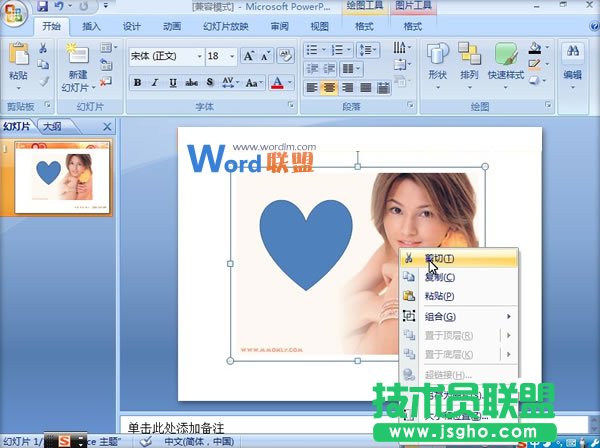Screen dimensions: 600x448
Task: Clear all formatting with eraser icon
Action: (285, 56)
